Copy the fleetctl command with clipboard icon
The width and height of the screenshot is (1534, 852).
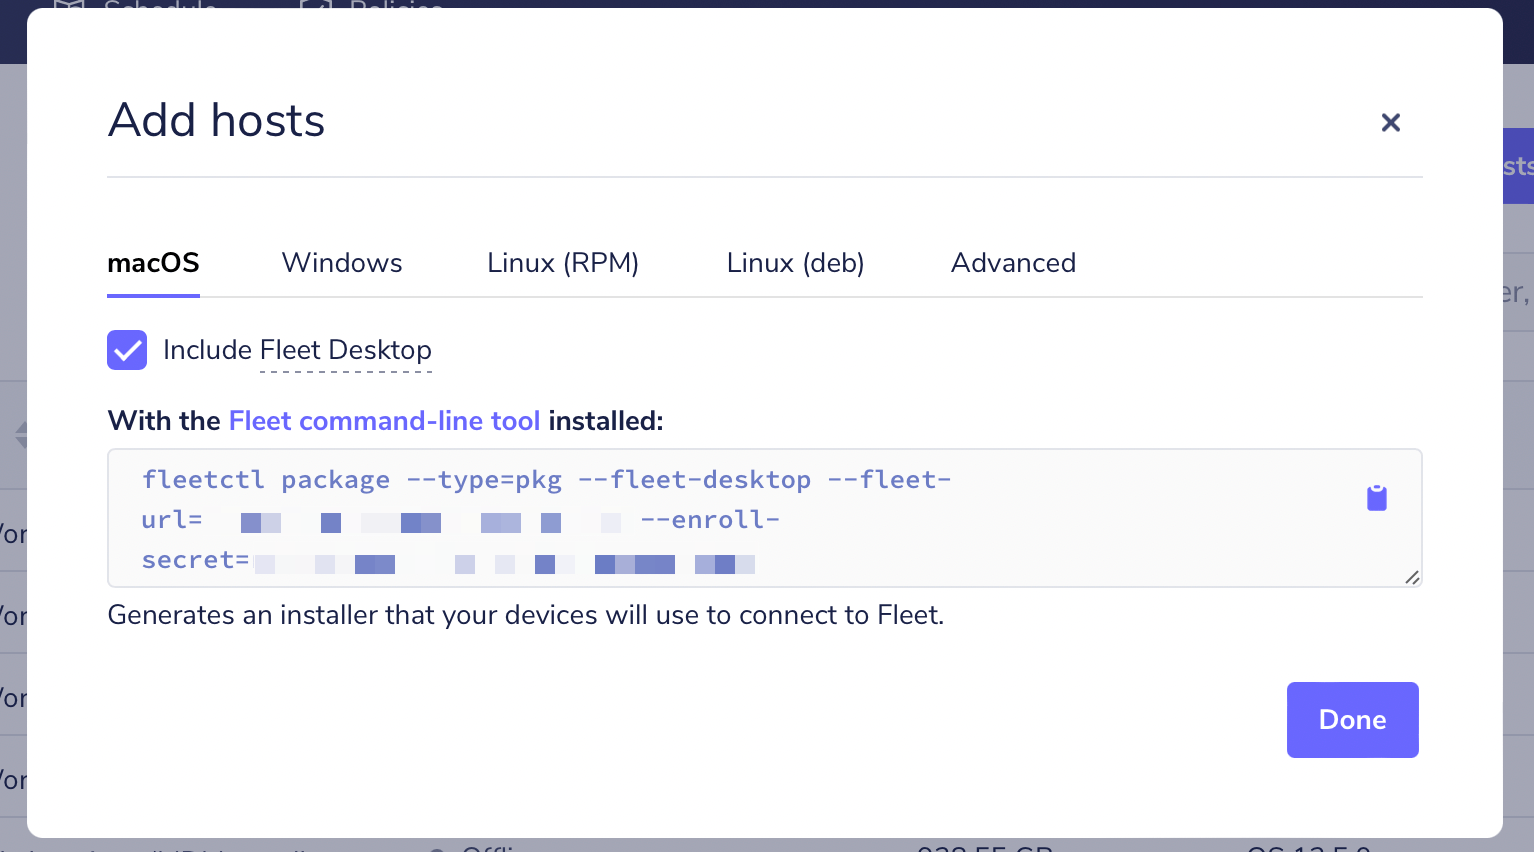1377,498
